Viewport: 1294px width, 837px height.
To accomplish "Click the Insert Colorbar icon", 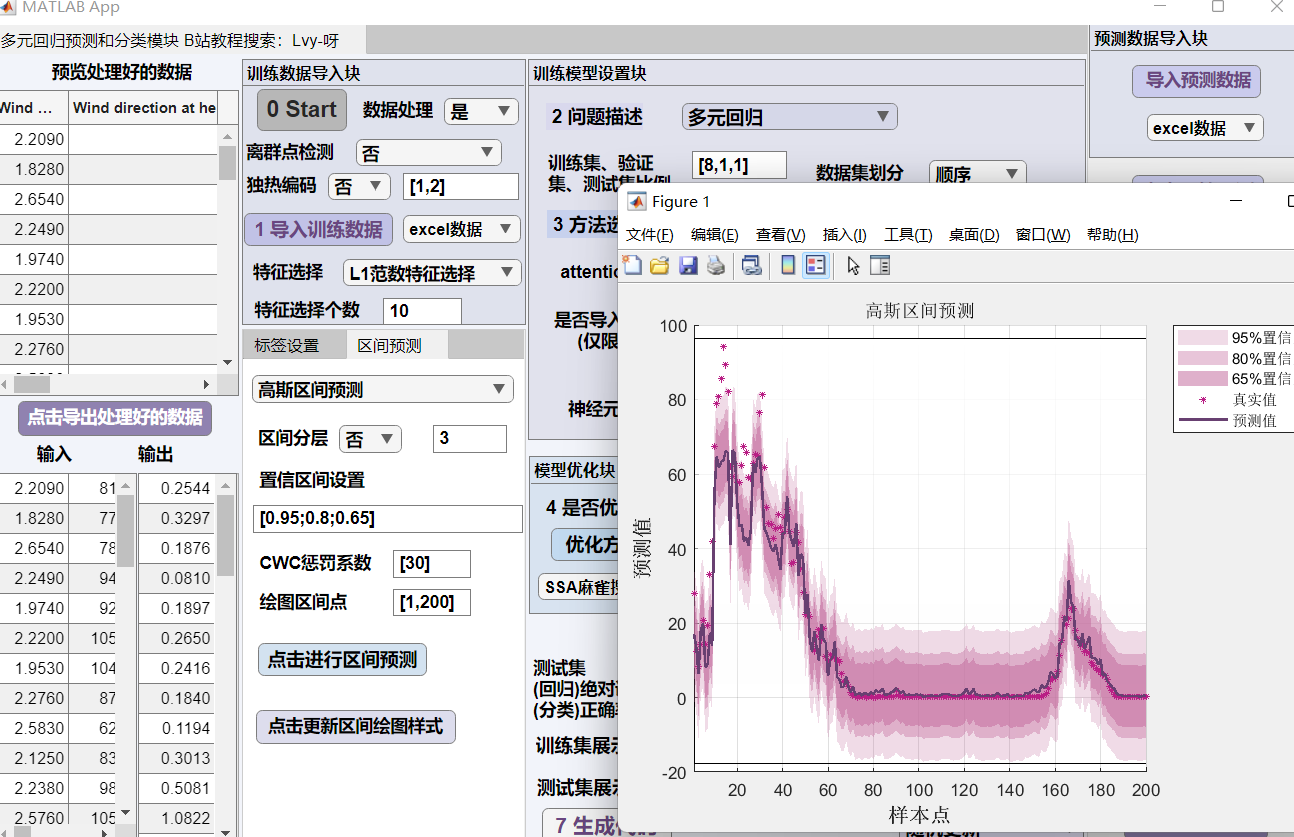I will 788,265.
